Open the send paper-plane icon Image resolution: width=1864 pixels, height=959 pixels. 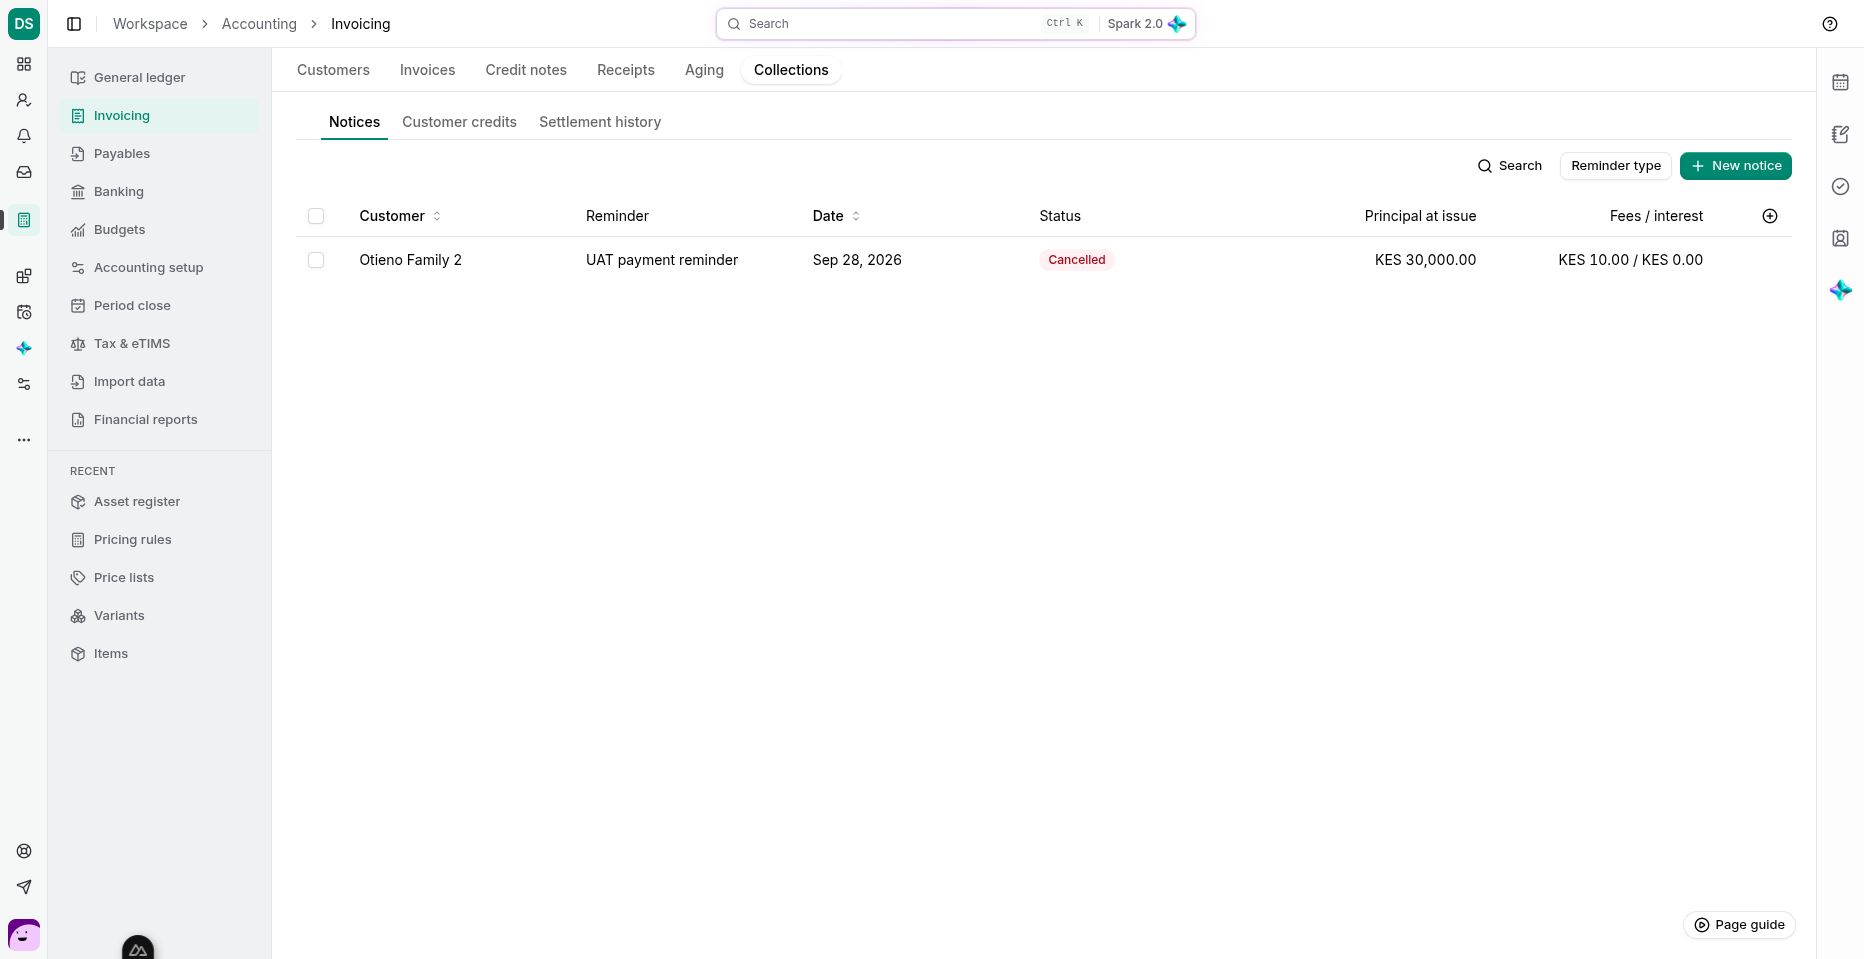click(24, 887)
